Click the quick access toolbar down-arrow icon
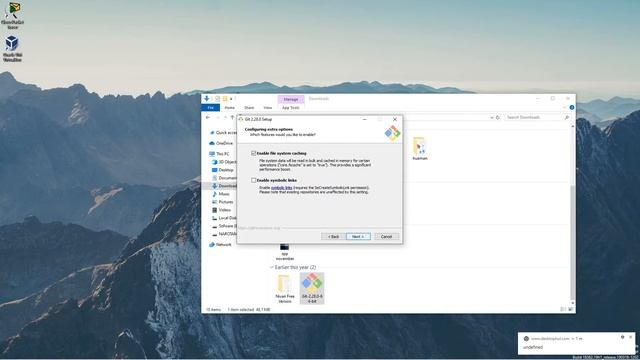This screenshot has width=640, height=360. coord(207,99)
